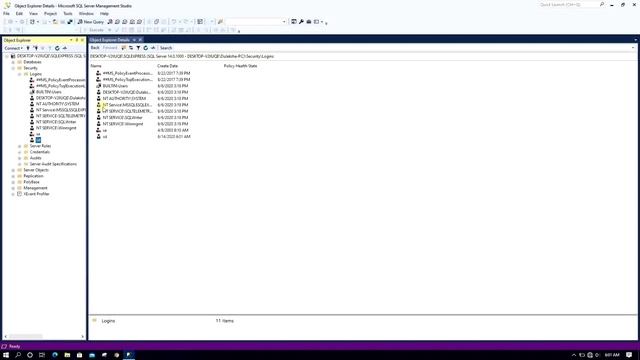Click Forward in Object Explorer Details toolbar
The width and height of the screenshot is (640, 360).
tap(110, 48)
